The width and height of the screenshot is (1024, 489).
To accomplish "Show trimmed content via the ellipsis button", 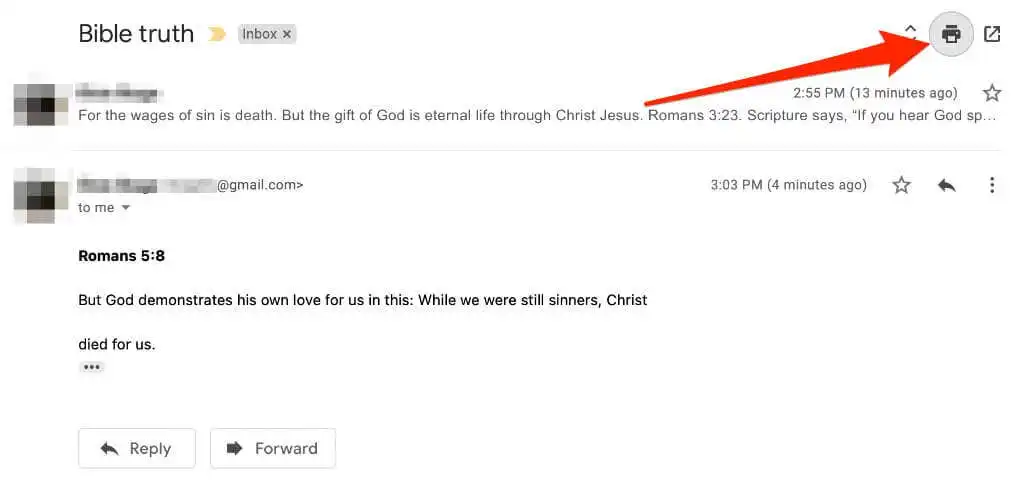I will 92,367.
